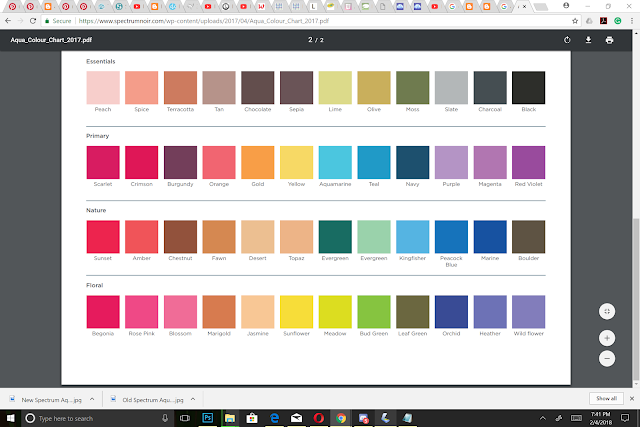Download the PDF file
Viewport: 640px width, 427px height.
(x=588, y=40)
